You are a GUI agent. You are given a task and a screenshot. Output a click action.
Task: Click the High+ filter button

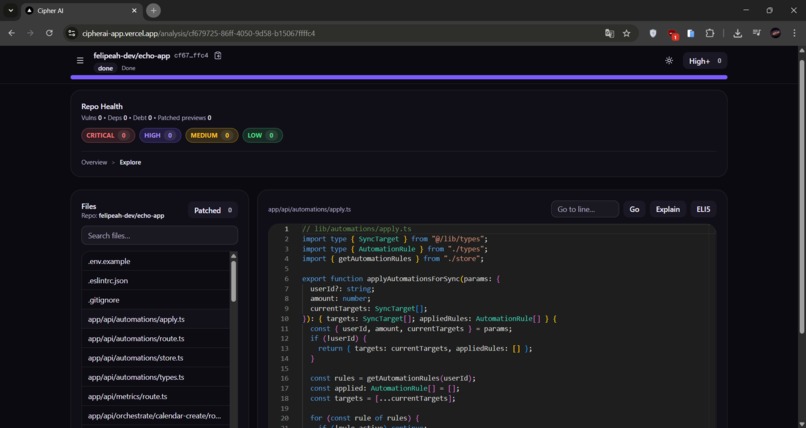[705, 61]
